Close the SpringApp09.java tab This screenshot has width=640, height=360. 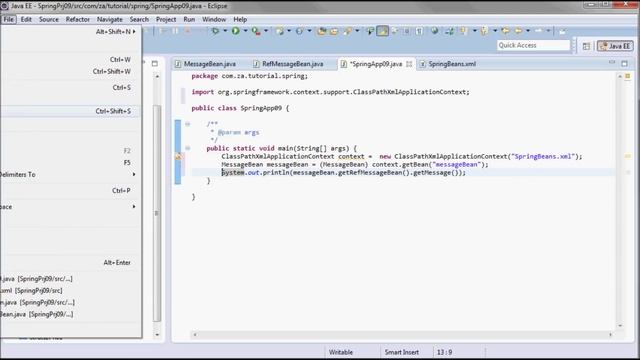click(409, 64)
